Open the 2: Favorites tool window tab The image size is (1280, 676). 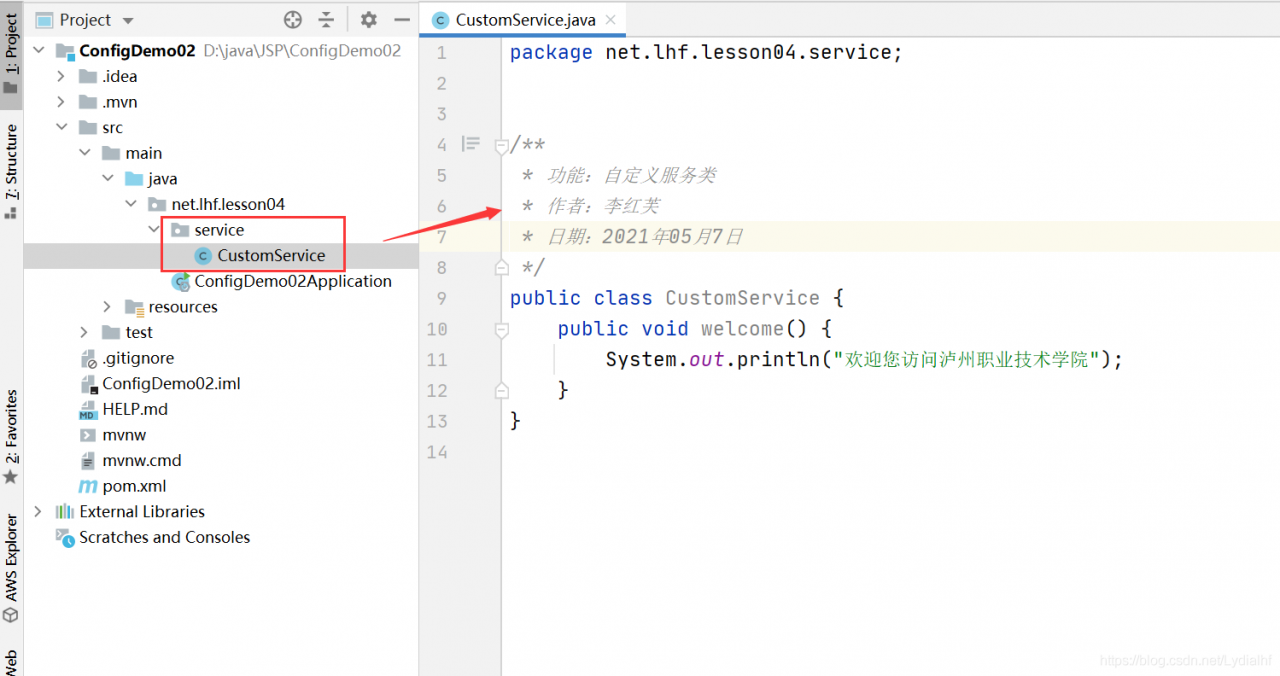[11, 437]
